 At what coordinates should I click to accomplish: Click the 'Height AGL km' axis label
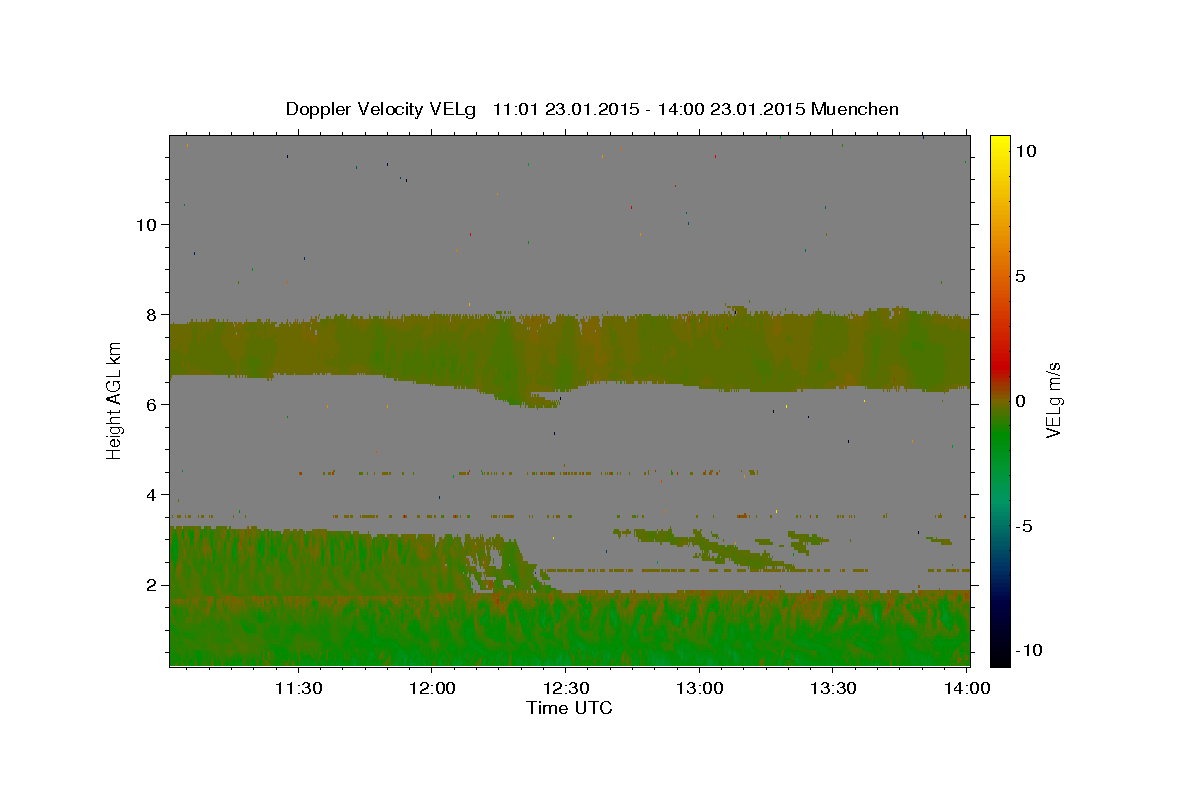[x=115, y=400]
